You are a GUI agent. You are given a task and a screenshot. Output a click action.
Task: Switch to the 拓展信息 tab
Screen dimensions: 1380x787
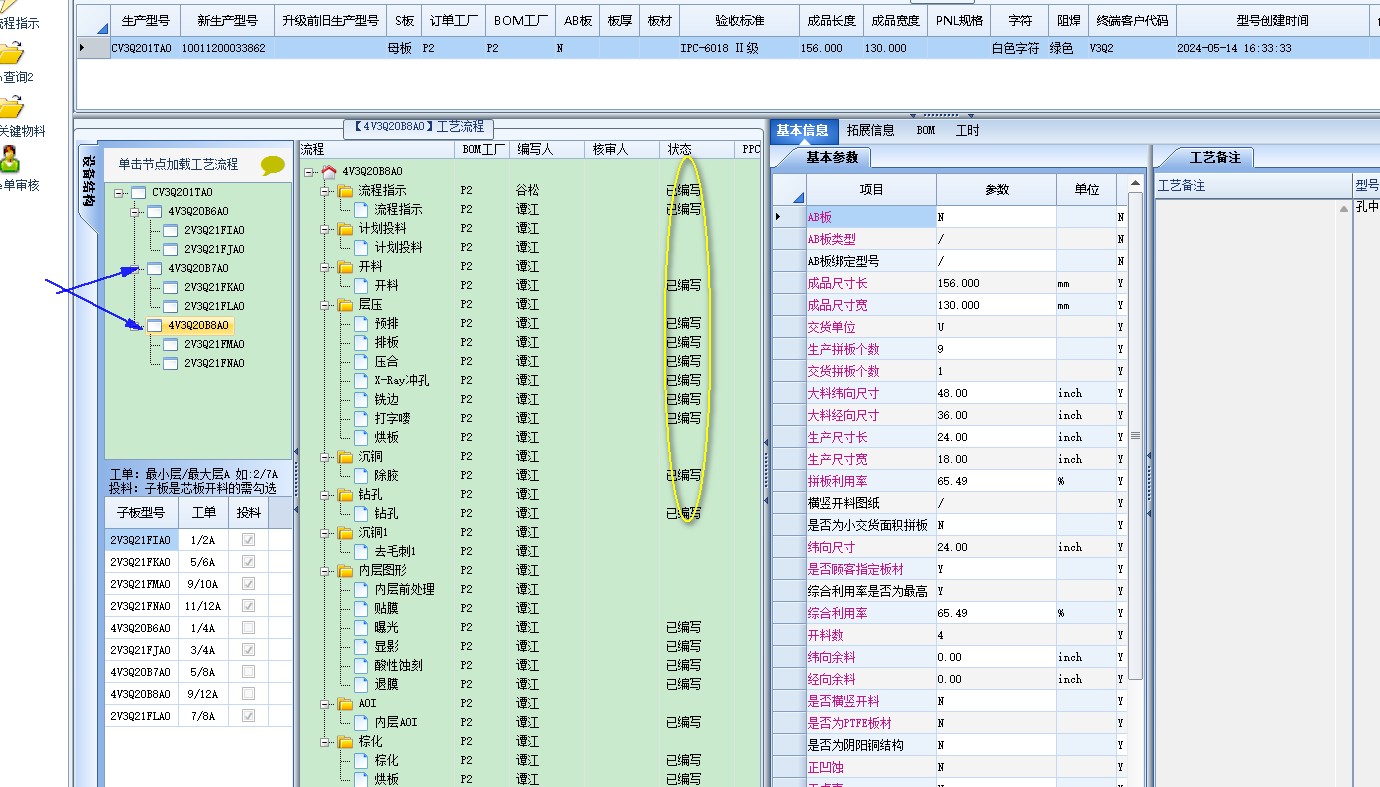pyautogui.click(x=870, y=130)
